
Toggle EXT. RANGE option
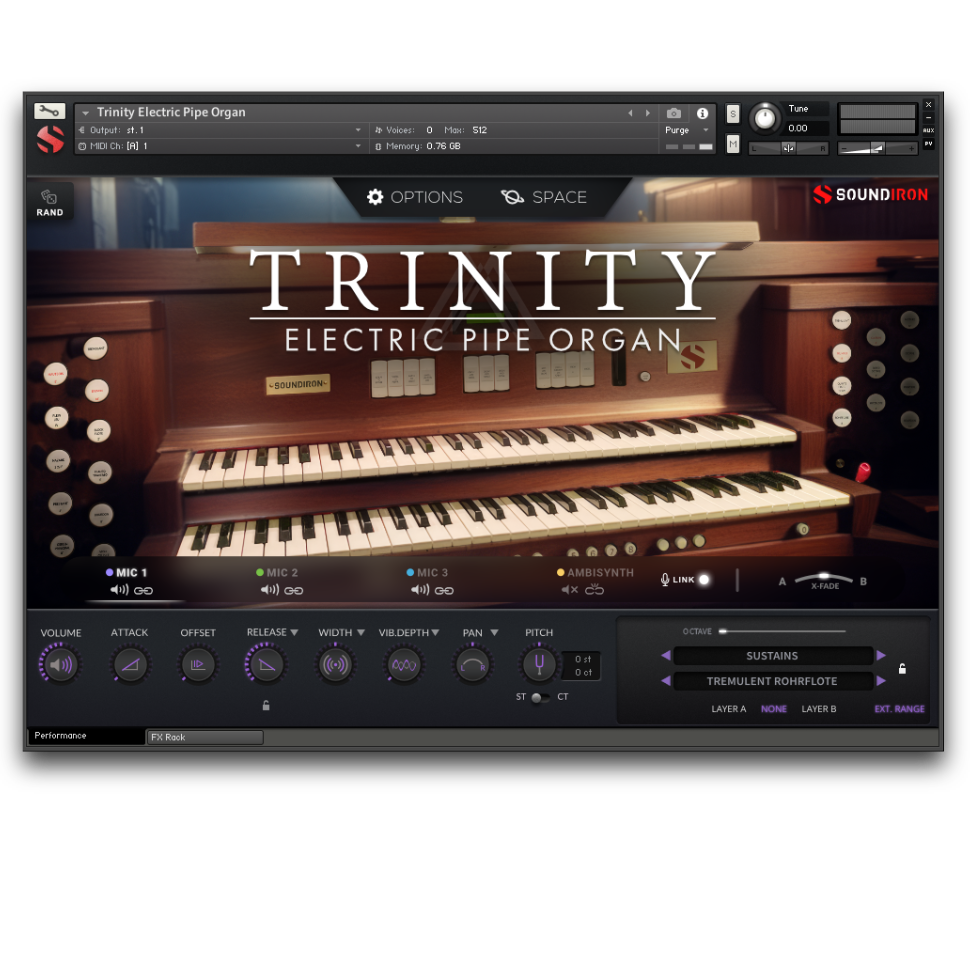click(x=899, y=709)
